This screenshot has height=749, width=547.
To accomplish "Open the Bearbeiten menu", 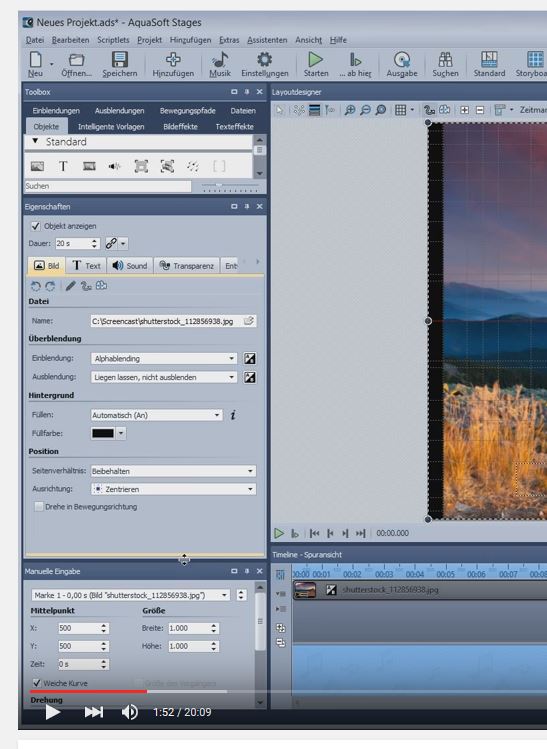I will (70, 40).
